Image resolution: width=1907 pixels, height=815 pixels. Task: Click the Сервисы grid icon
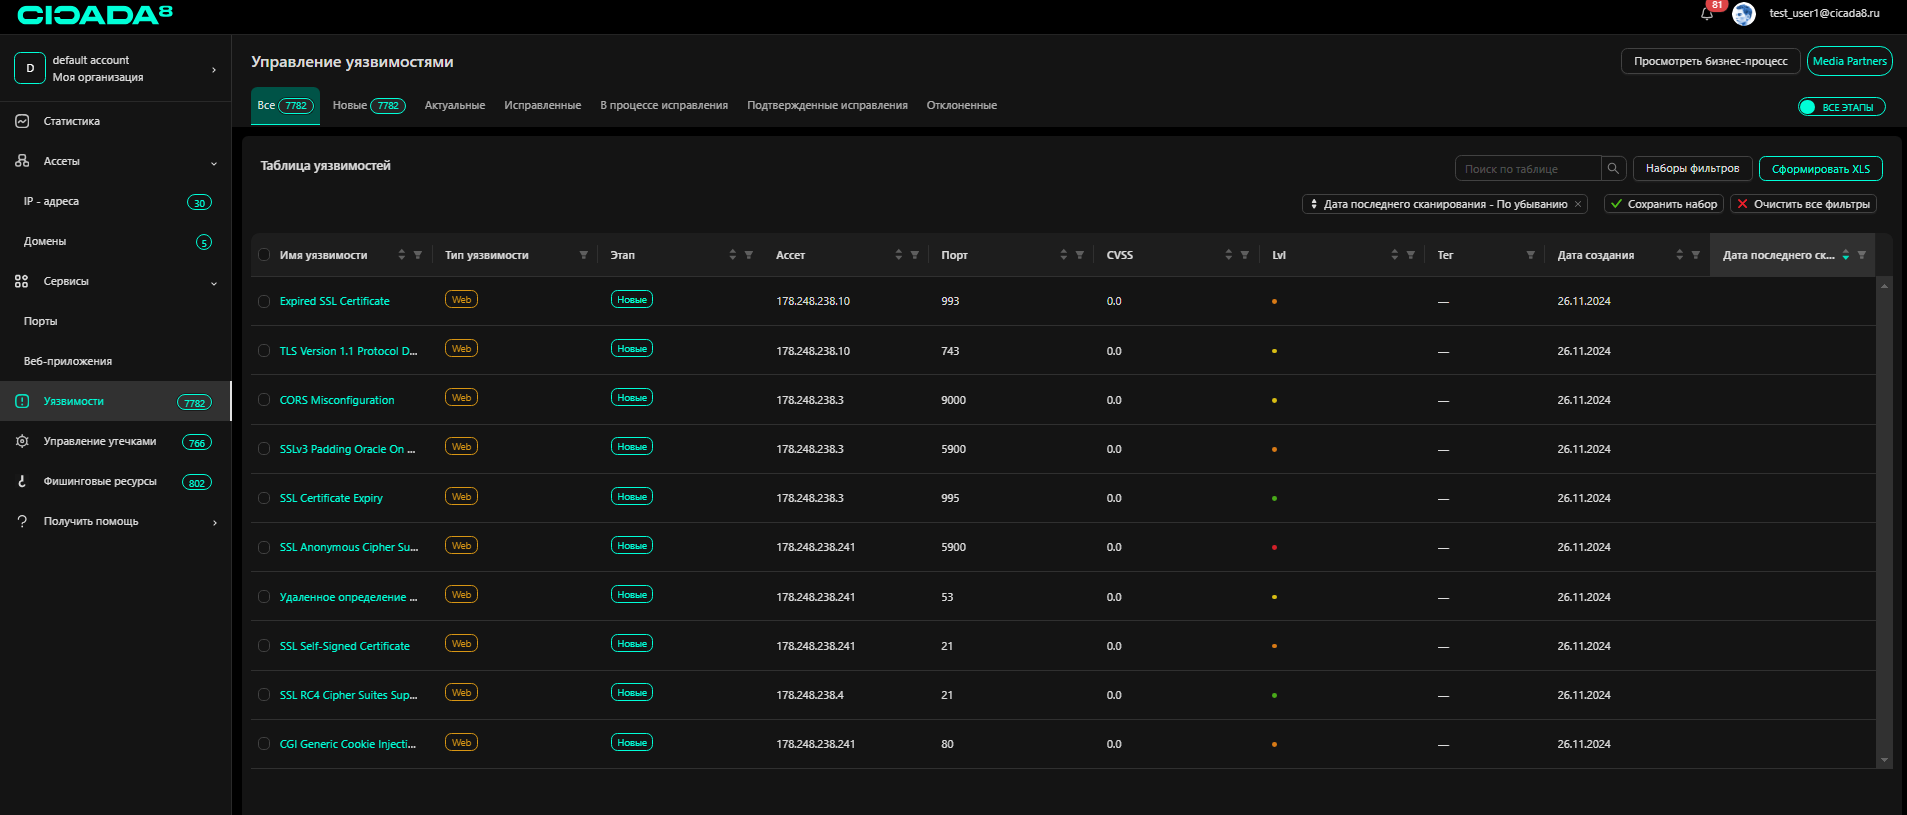coord(22,281)
